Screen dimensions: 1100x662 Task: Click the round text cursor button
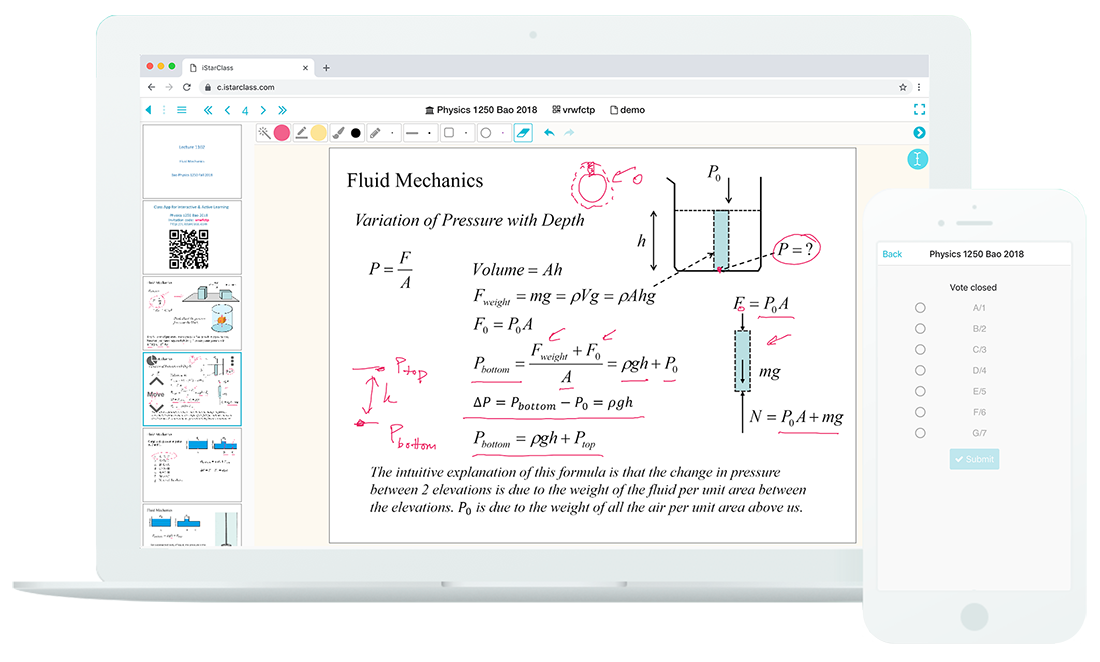(918, 159)
